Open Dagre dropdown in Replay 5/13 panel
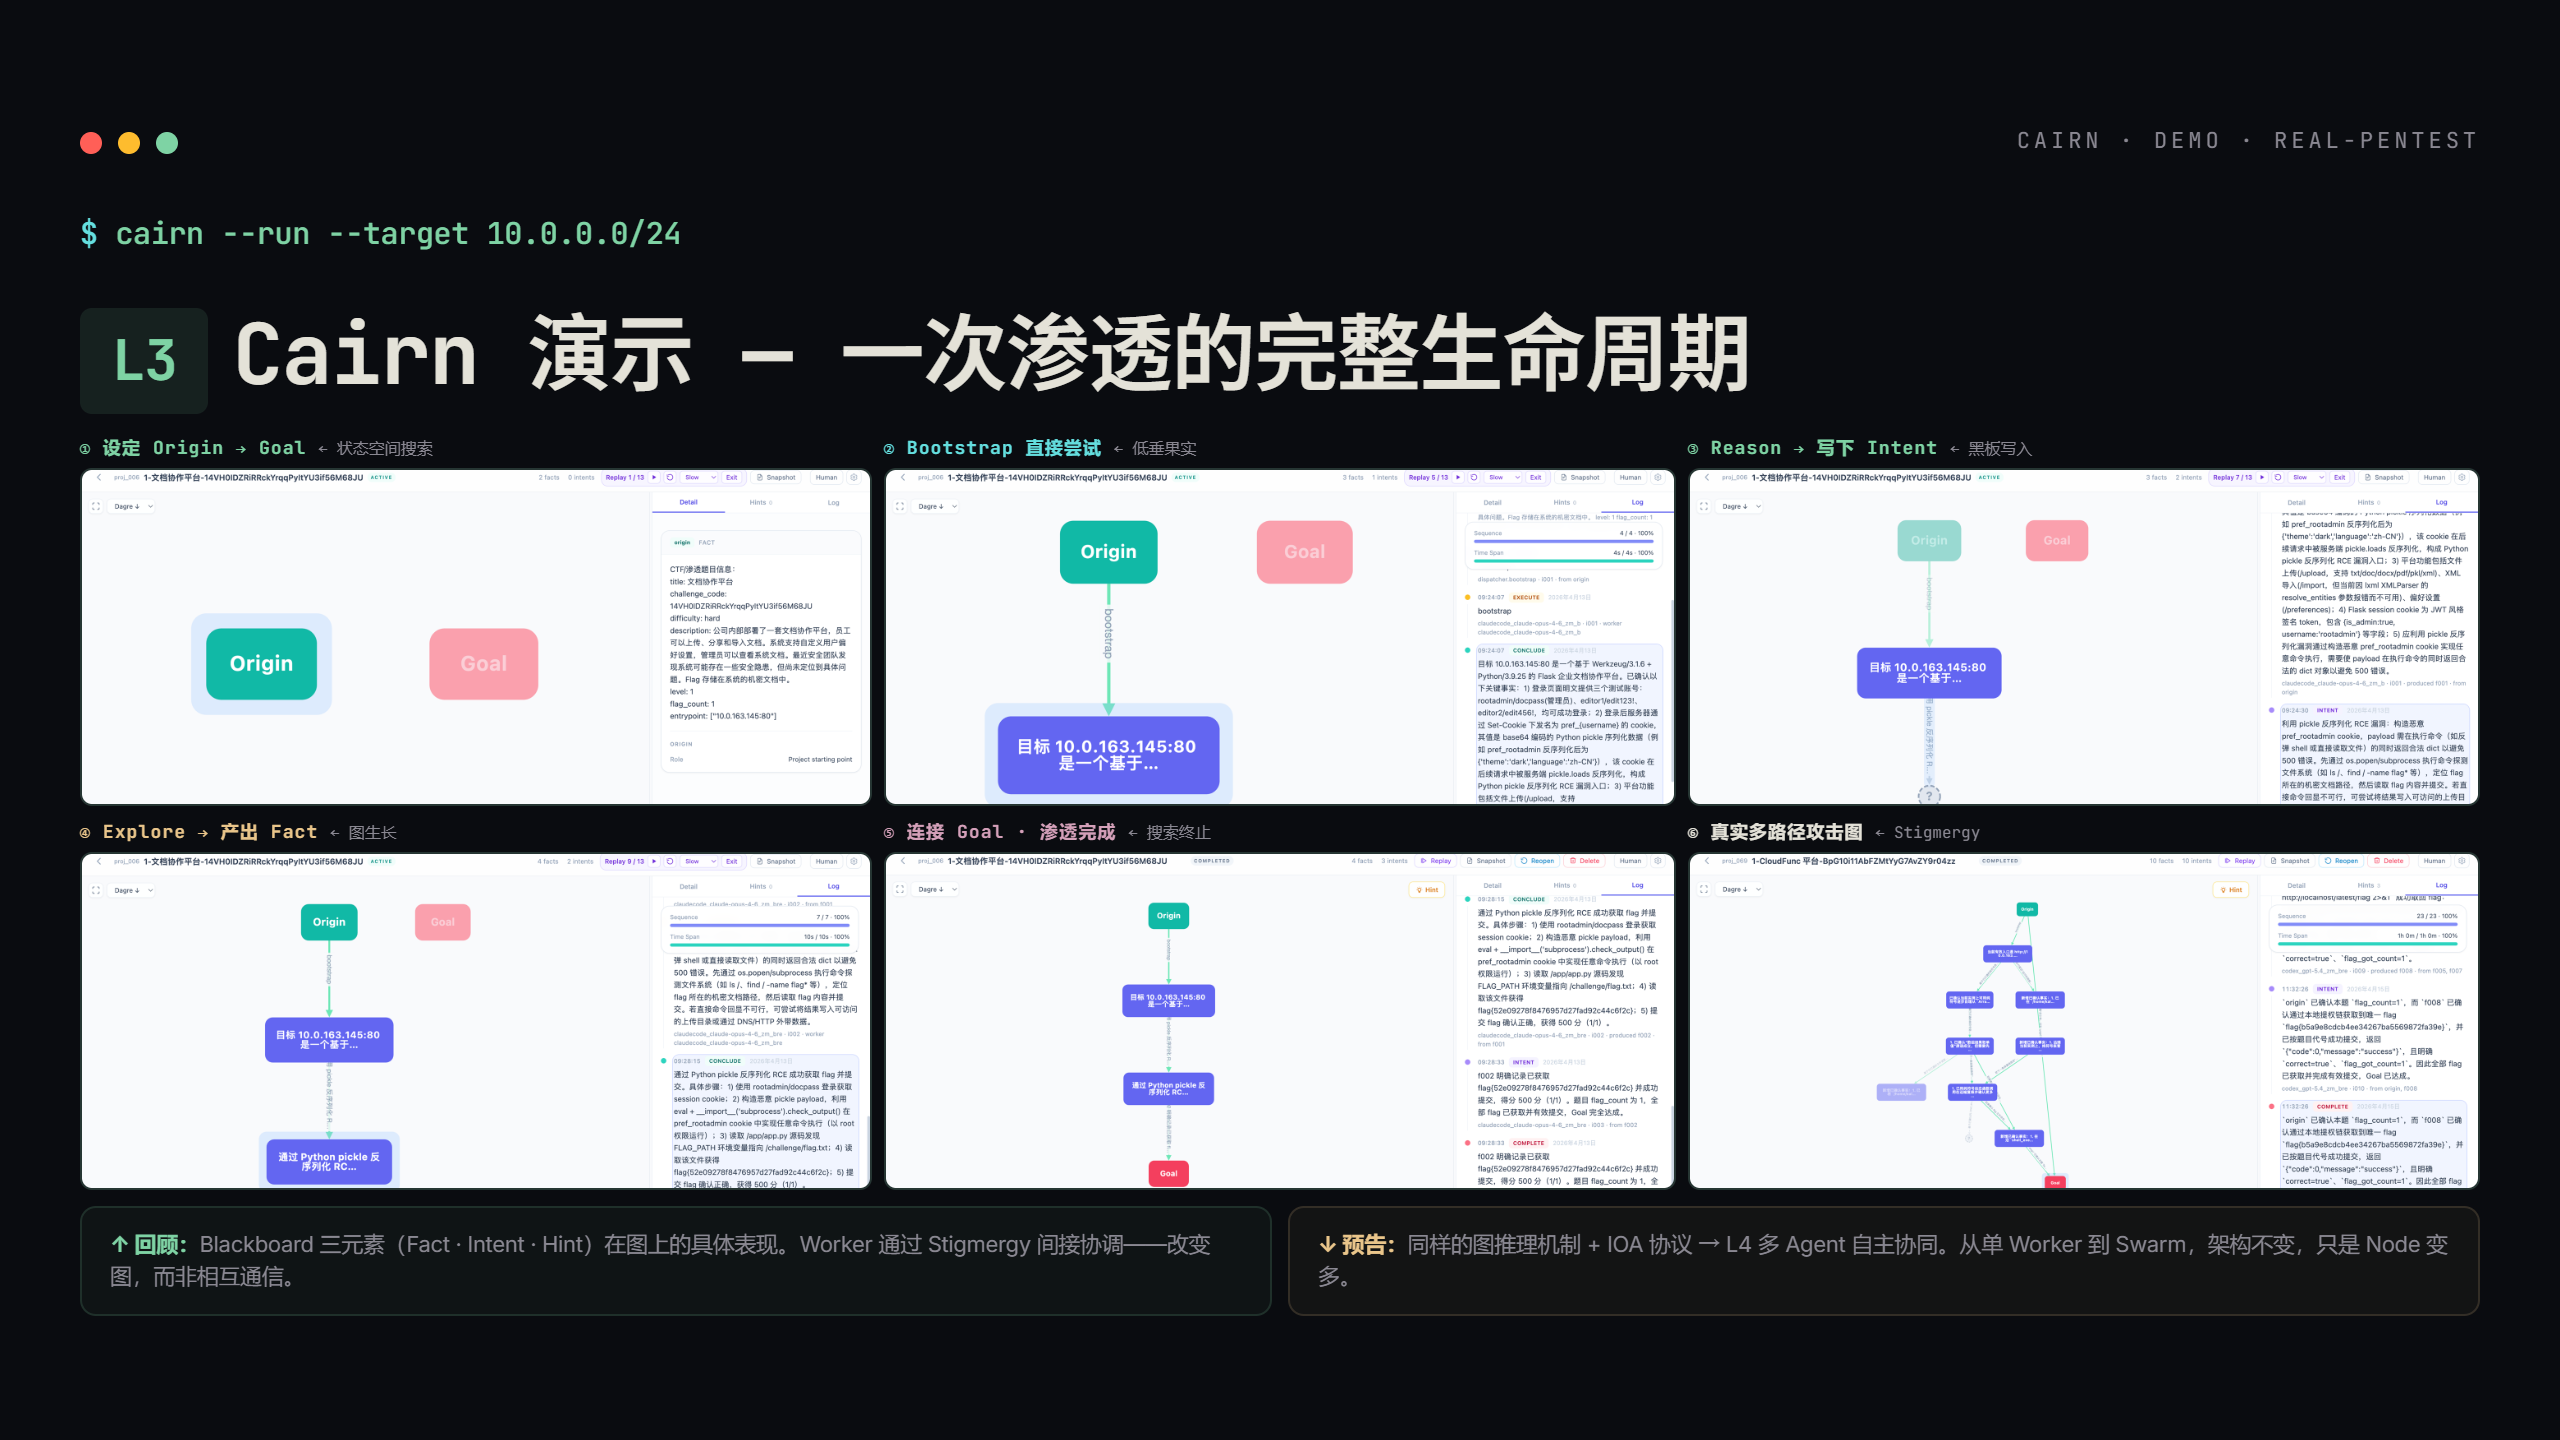 937,507
